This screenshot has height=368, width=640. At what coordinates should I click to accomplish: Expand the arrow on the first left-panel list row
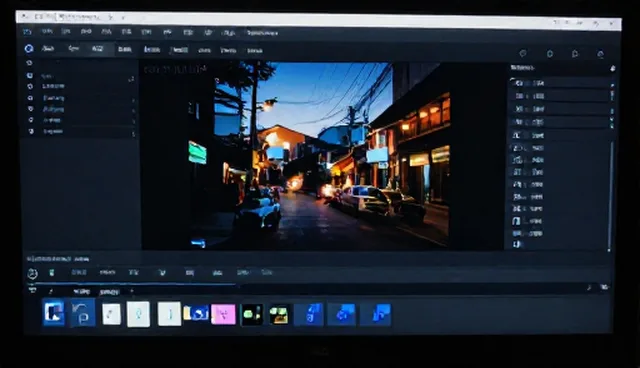(131, 79)
